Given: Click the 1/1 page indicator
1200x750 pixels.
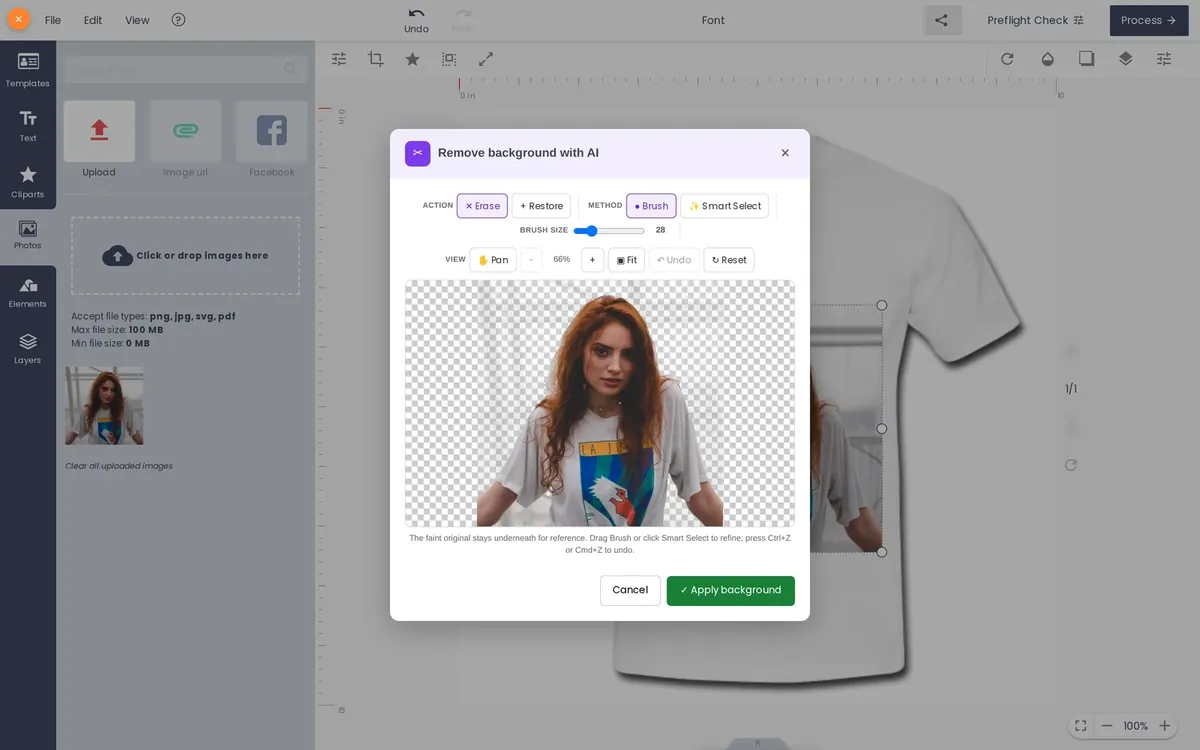Looking at the screenshot, I should coord(1071,389).
